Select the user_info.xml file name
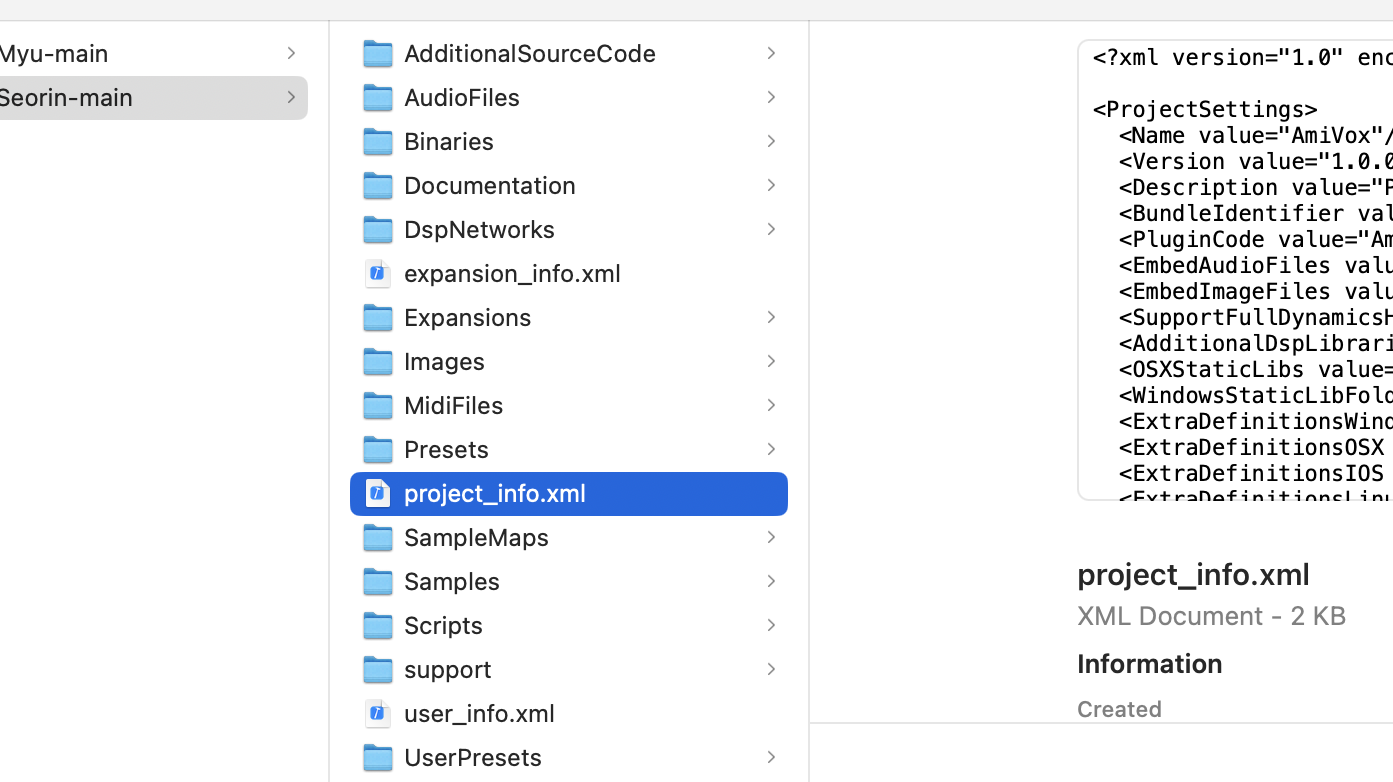Image resolution: width=1393 pixels, height=782 pixels. coord(479,713)
